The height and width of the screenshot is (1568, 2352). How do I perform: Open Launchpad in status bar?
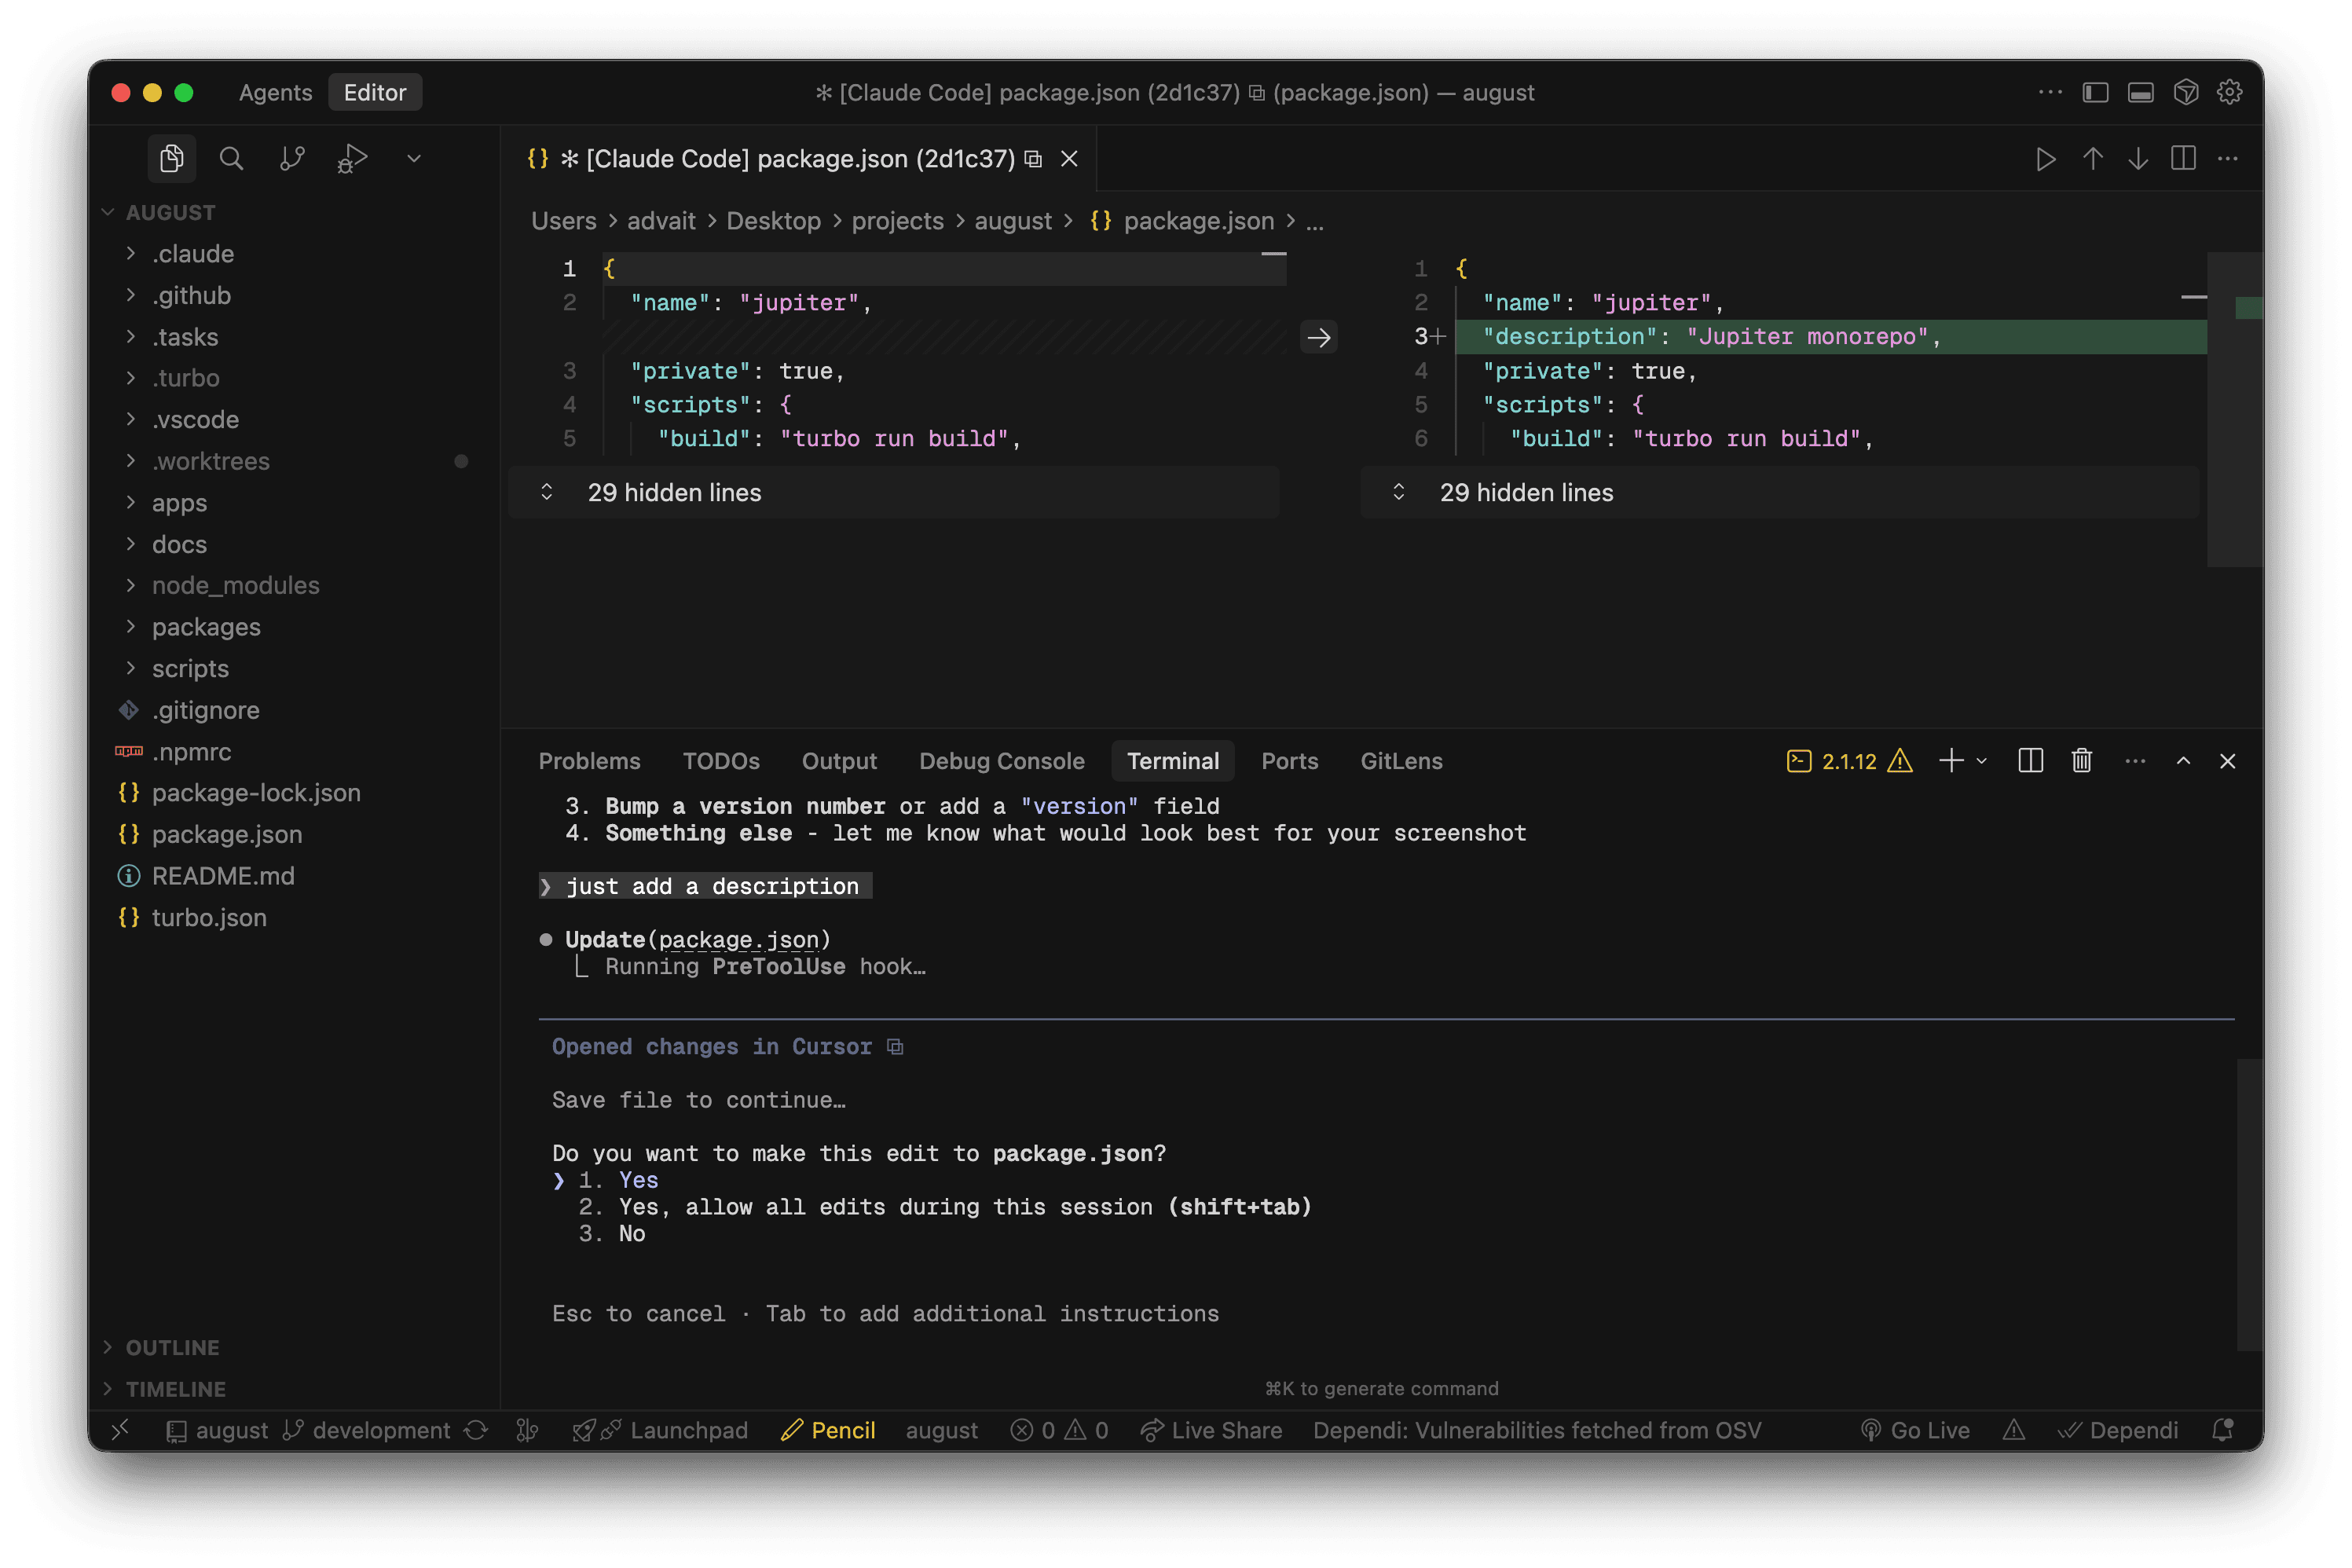[660, 1430]
